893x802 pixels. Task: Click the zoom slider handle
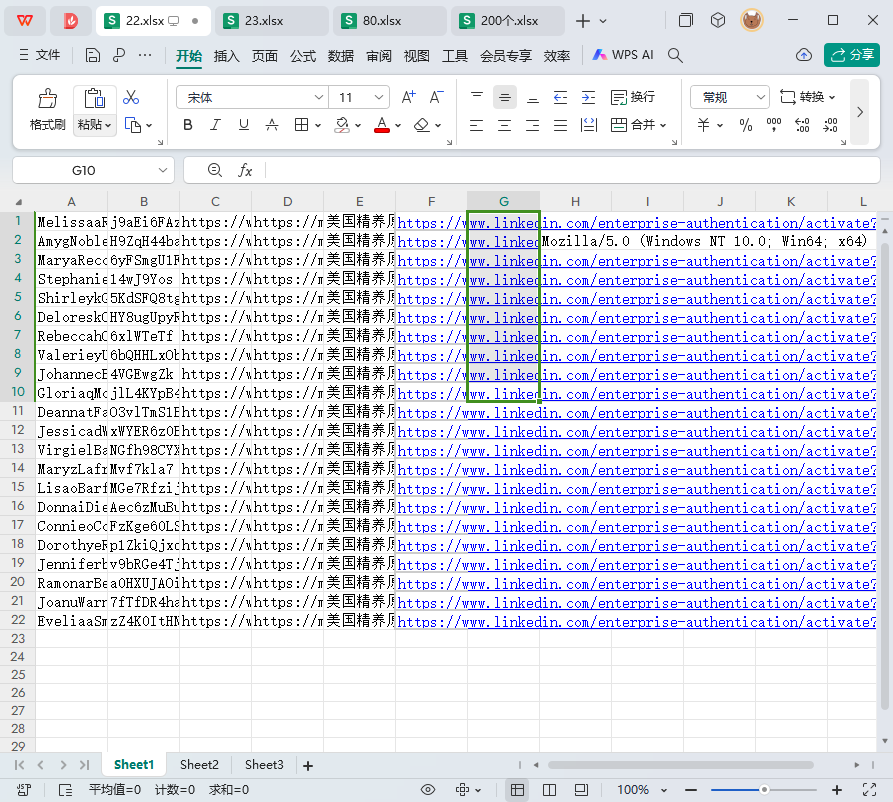764,790
